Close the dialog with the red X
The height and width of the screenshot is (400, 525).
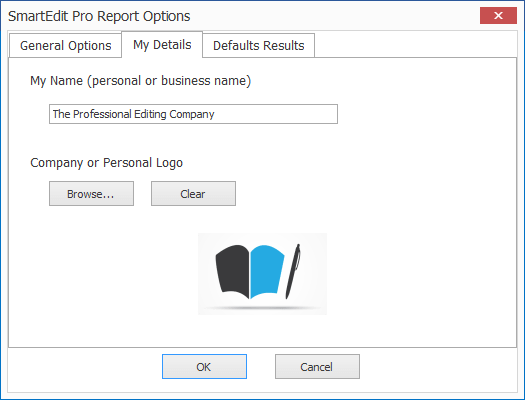tap(498, 15)
